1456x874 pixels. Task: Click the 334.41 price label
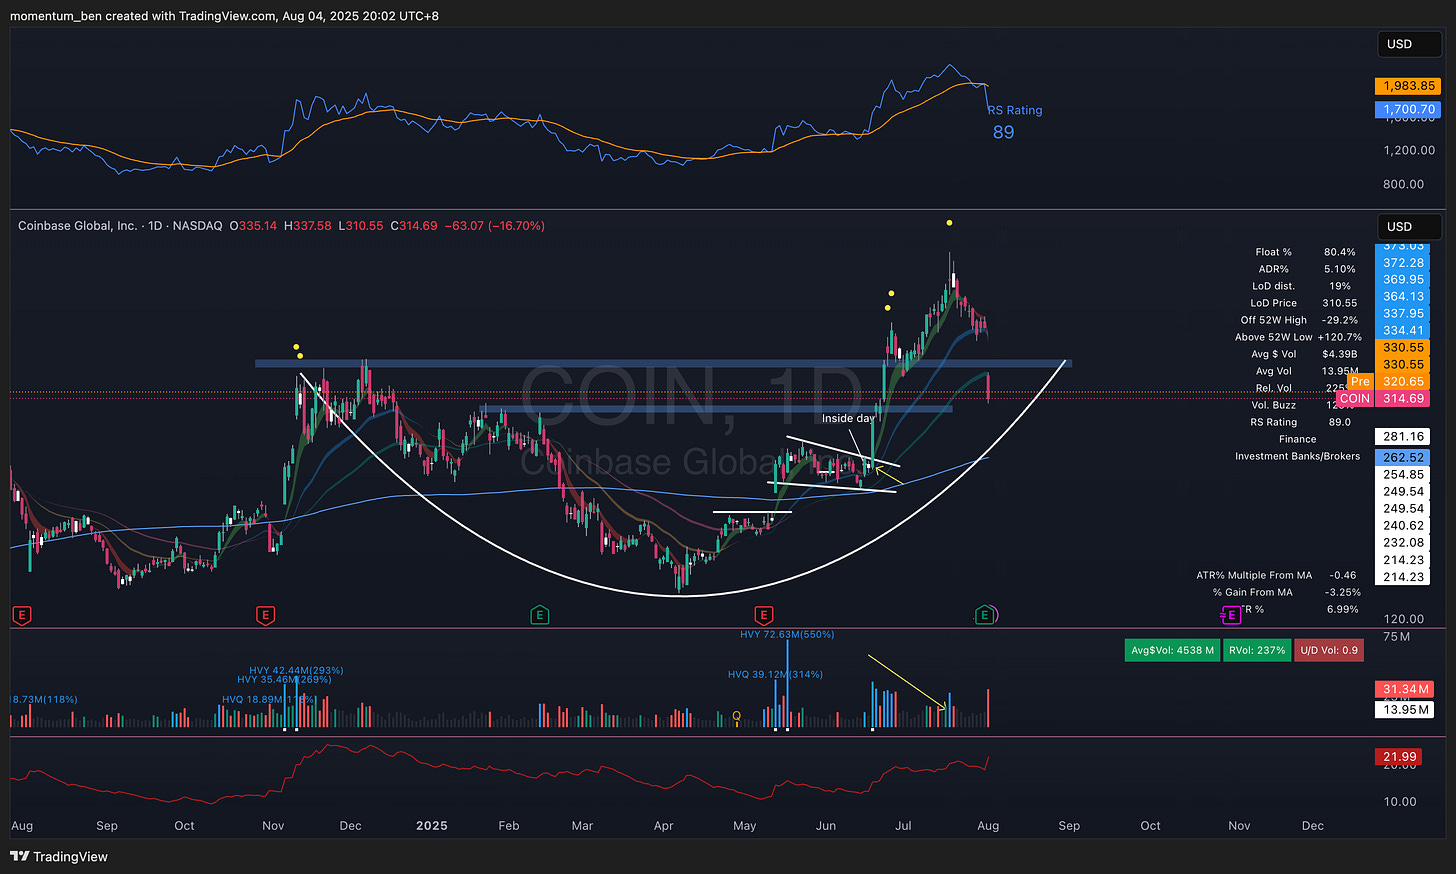coord(1403,331)
